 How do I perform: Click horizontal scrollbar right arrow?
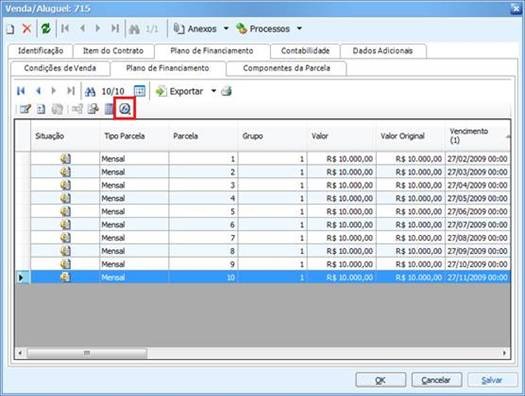point(505,353)
